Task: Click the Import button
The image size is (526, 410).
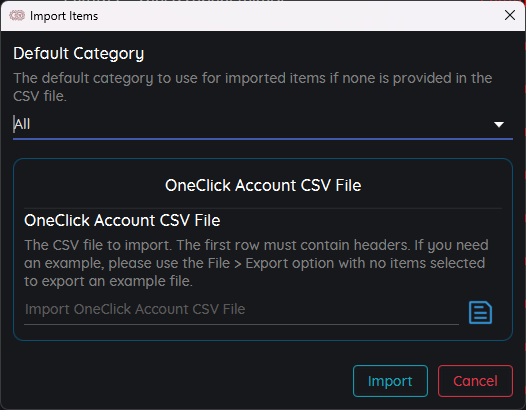Action: 390,381
